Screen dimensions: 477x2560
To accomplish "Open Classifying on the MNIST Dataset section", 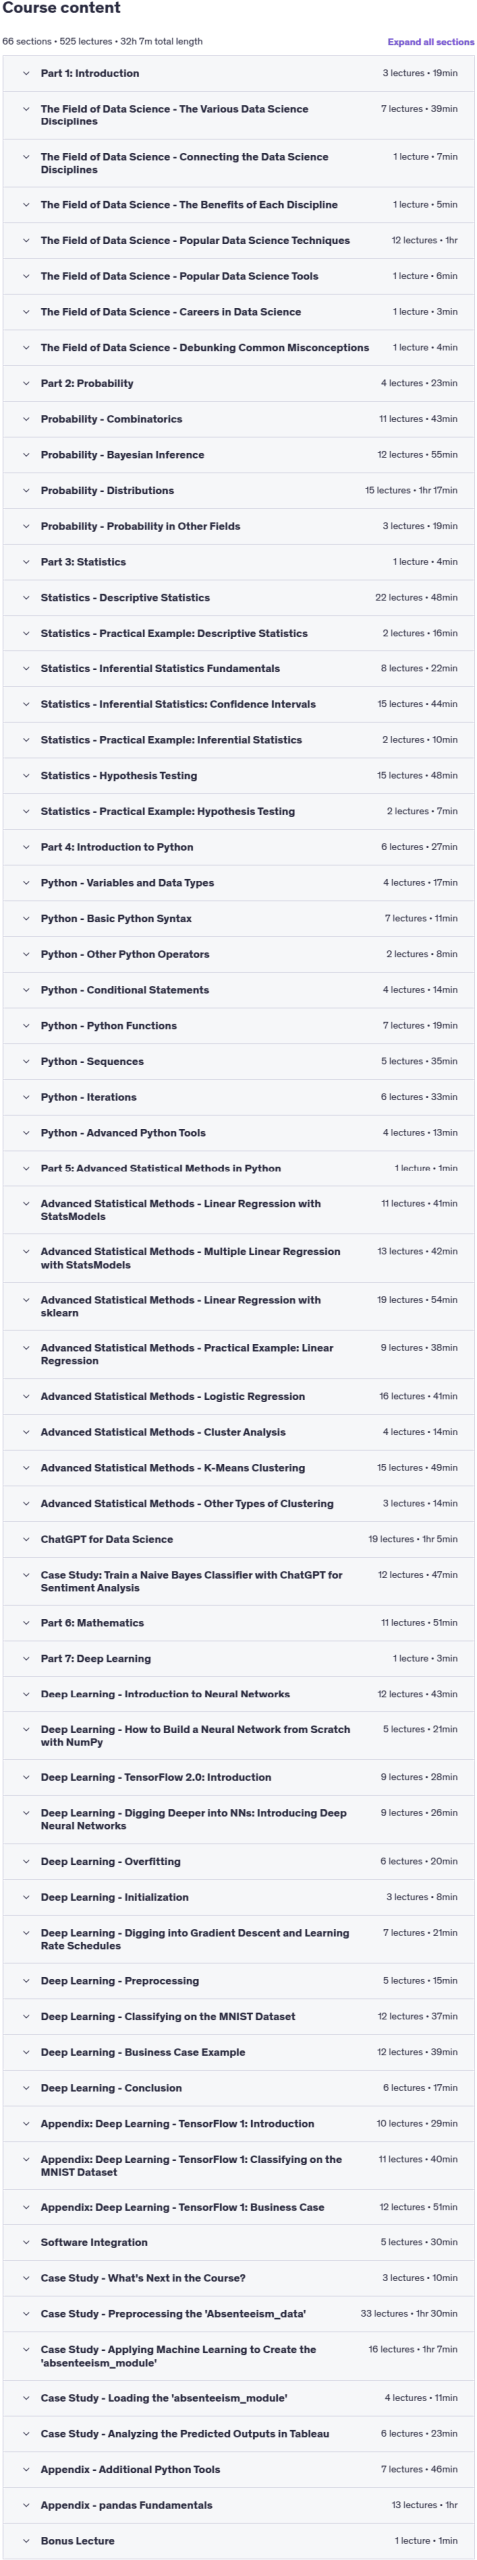I will click(x=238, y=2017).
